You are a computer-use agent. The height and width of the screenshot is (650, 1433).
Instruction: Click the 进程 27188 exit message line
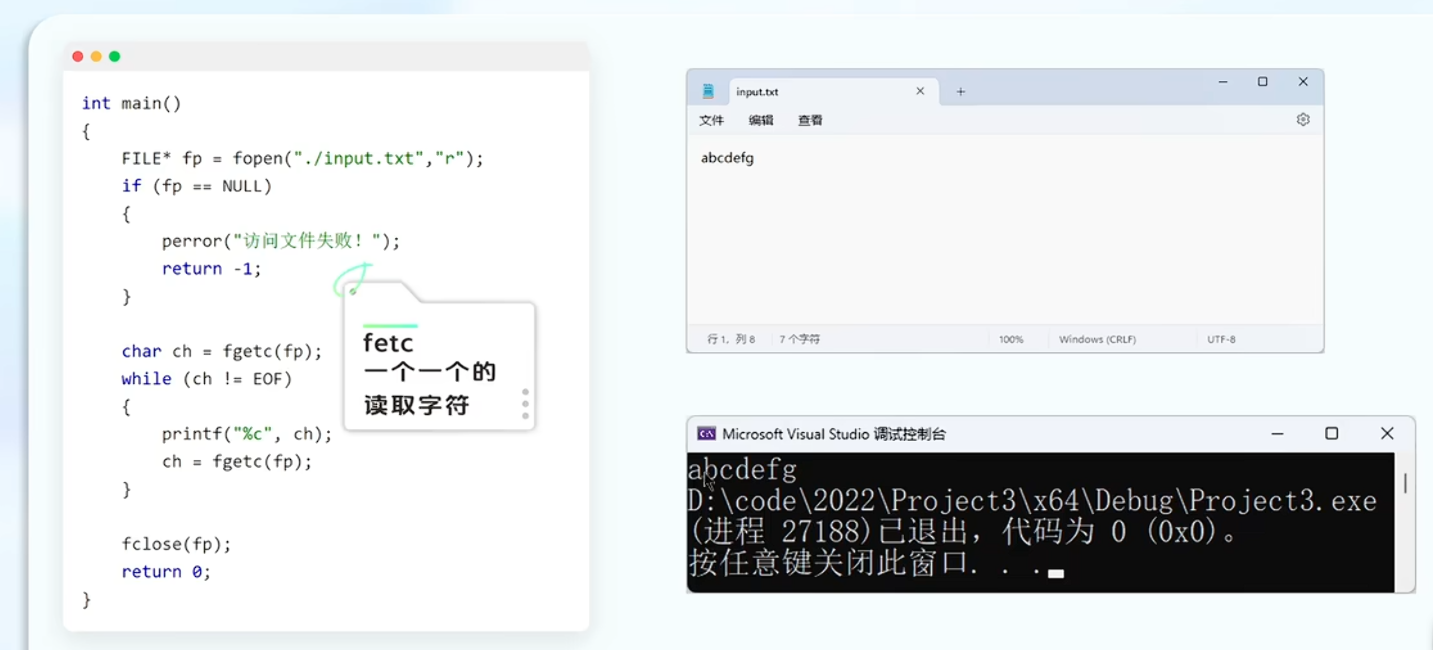pos(964,532)
